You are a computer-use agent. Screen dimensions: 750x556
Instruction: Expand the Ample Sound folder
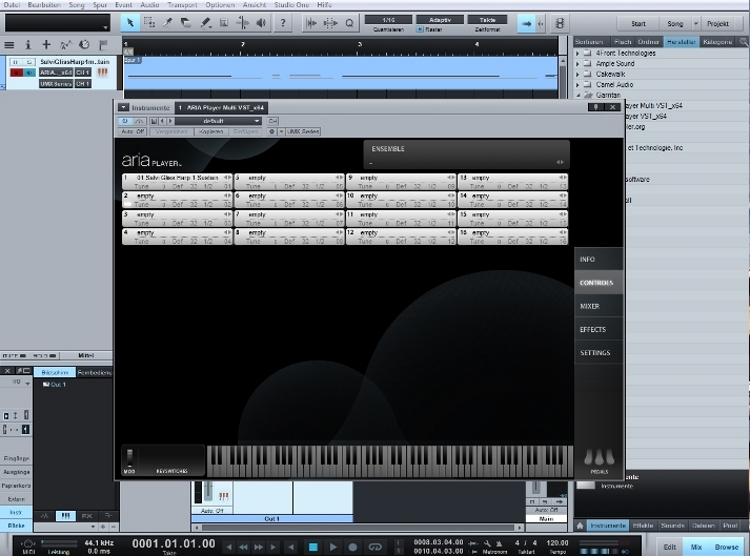pos(577,64)
